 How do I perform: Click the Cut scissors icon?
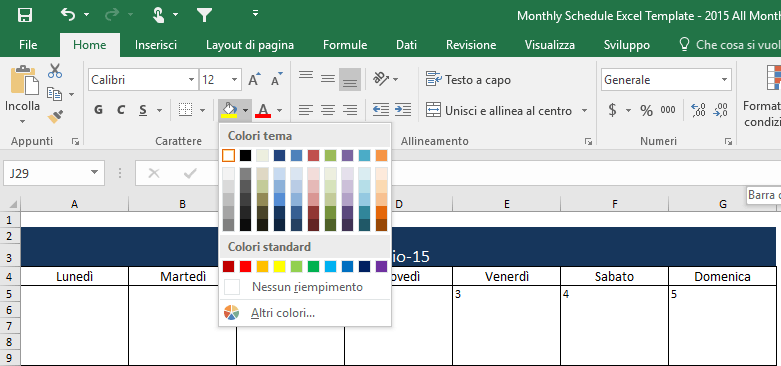pos(55,71)
